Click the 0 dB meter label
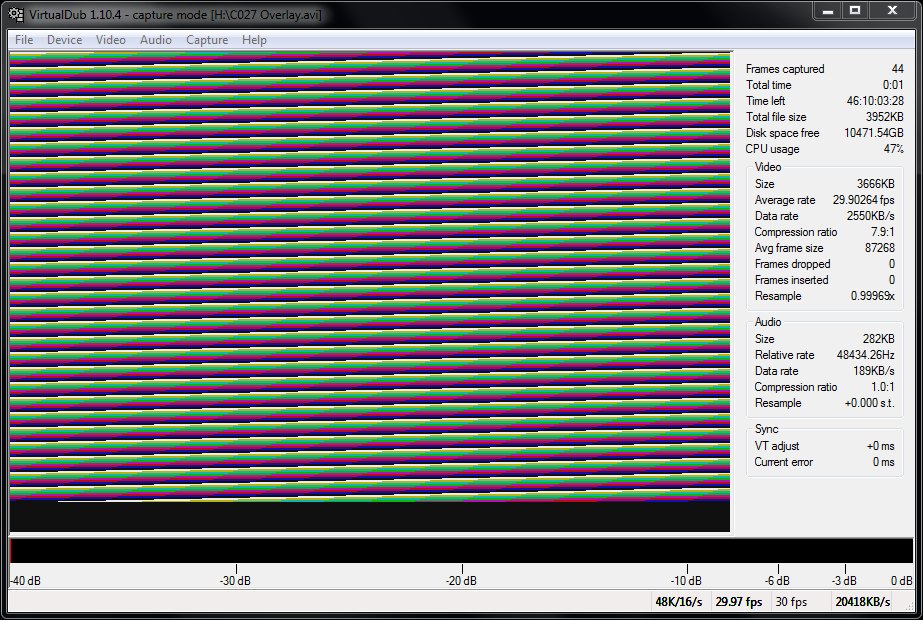The height and width of the screenshot is (620, 923). coord(901,581)
